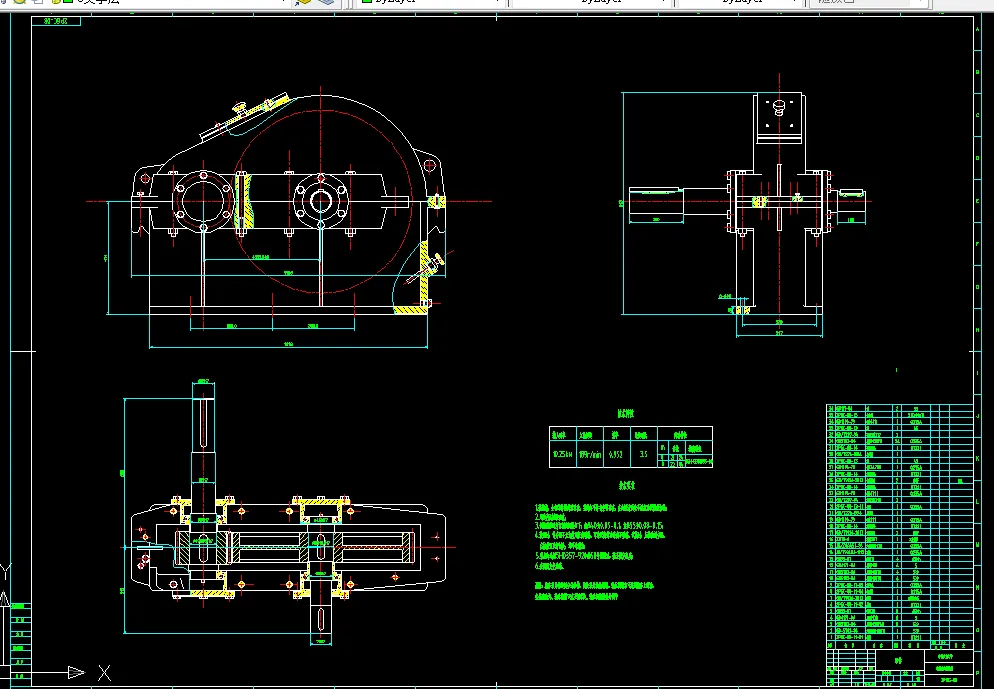Click the inspection cover atop the gearbox housing

tap(244, 117)
